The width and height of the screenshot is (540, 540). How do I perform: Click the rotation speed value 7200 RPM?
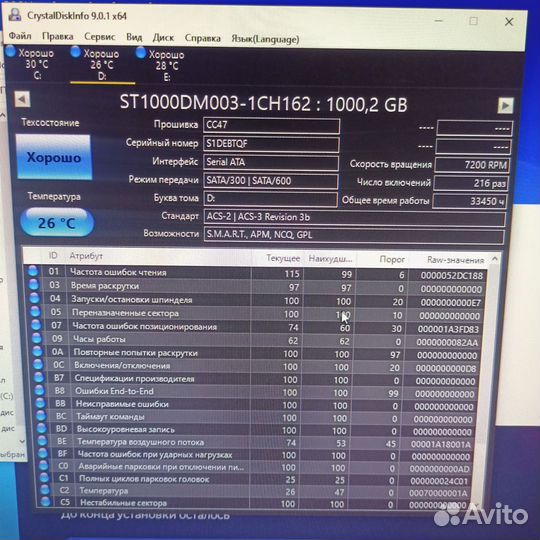point(472,165)
